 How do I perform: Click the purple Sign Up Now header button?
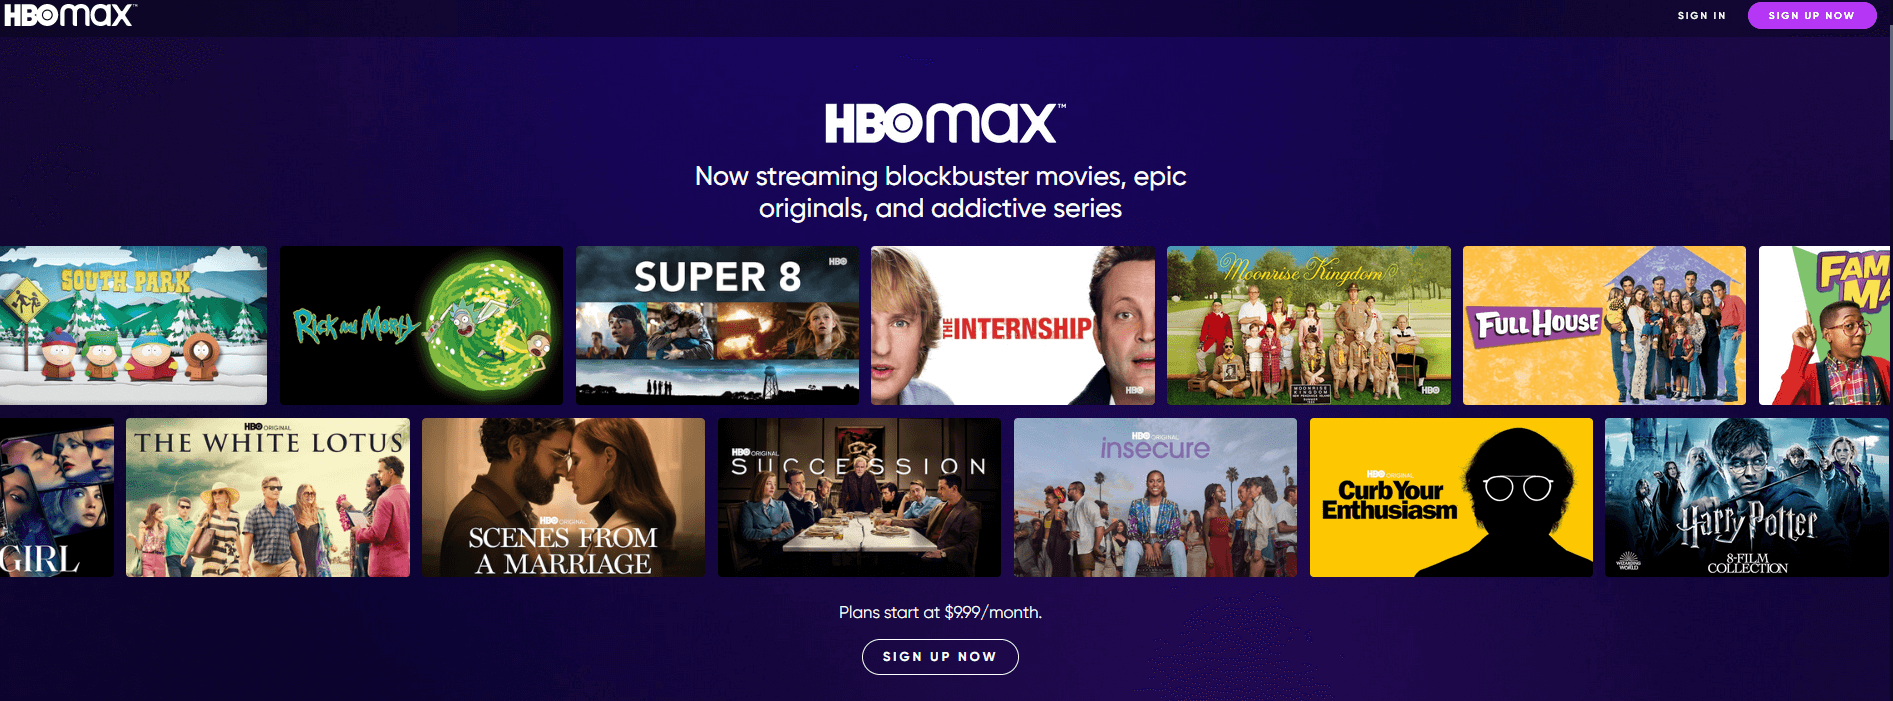pos(1811,16)
